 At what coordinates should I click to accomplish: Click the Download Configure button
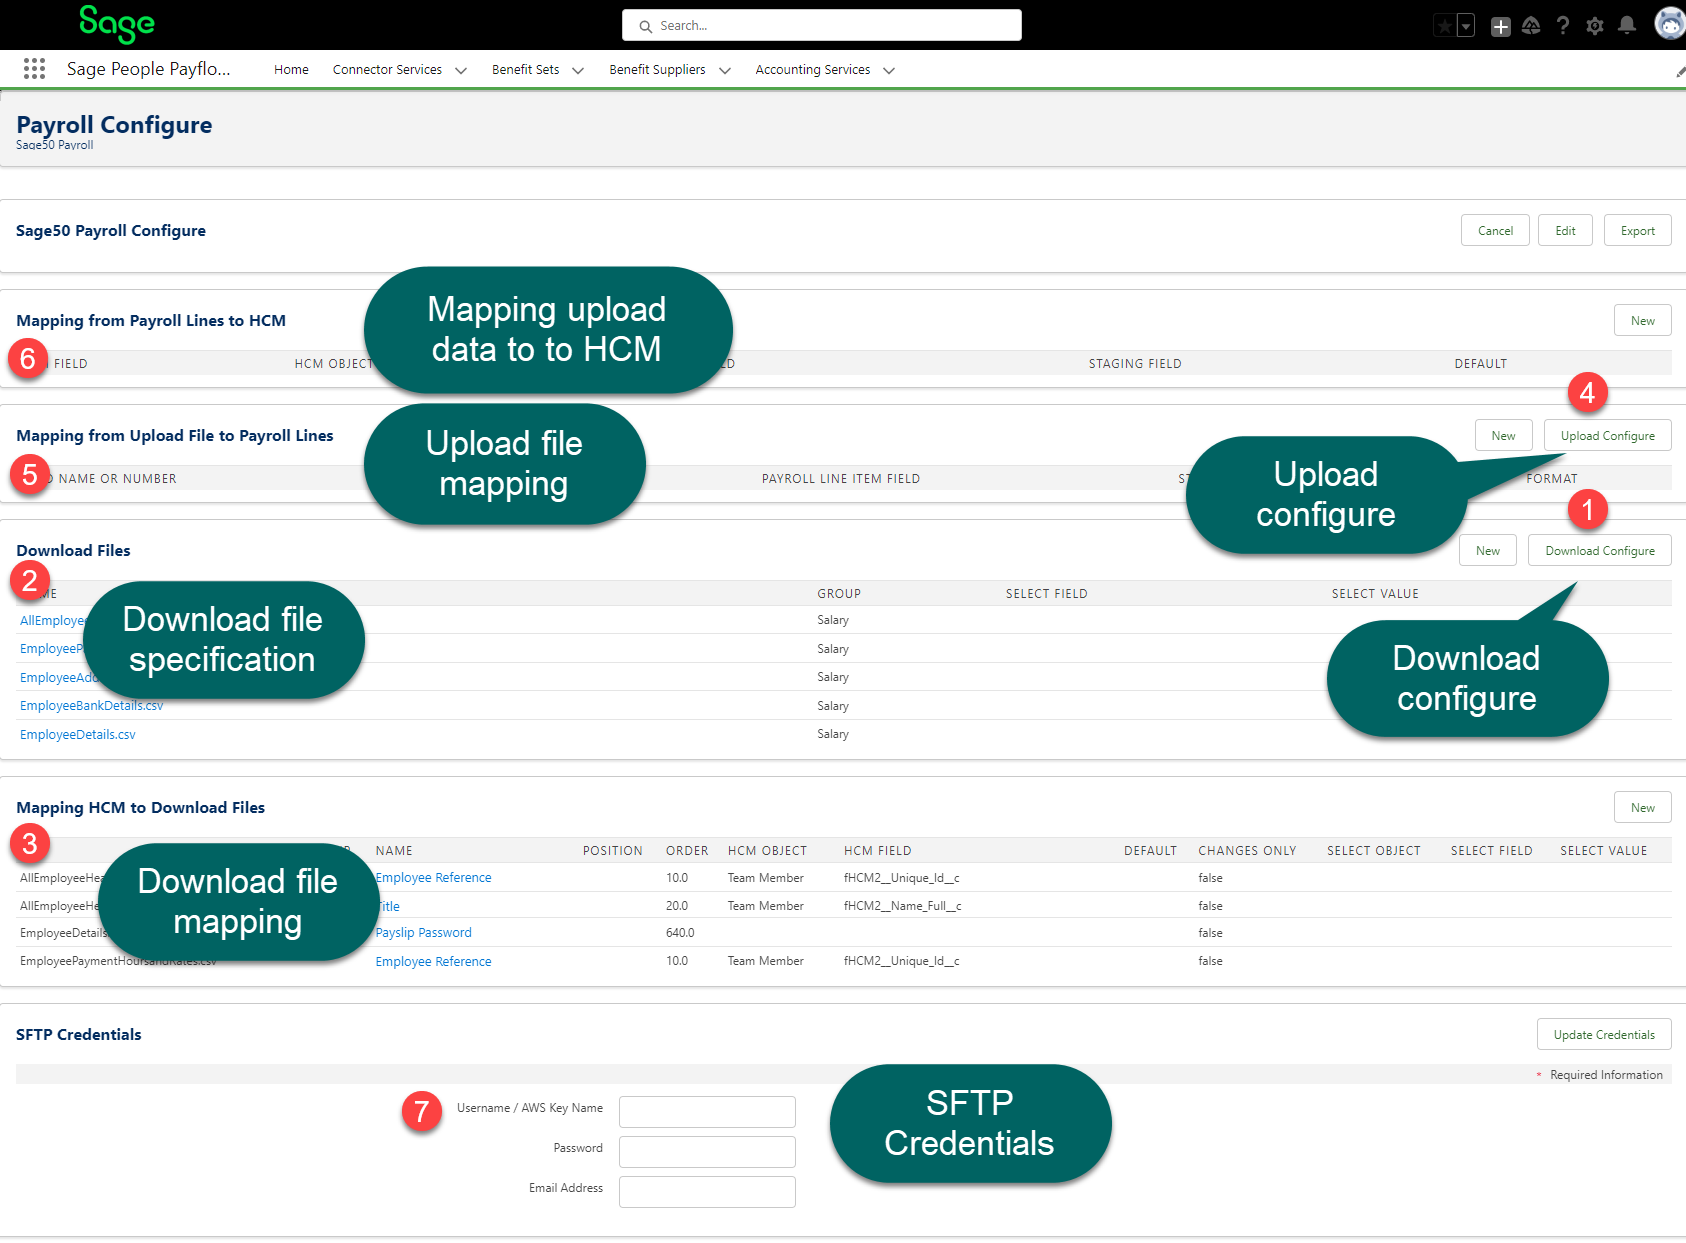tap(1599, 551)
